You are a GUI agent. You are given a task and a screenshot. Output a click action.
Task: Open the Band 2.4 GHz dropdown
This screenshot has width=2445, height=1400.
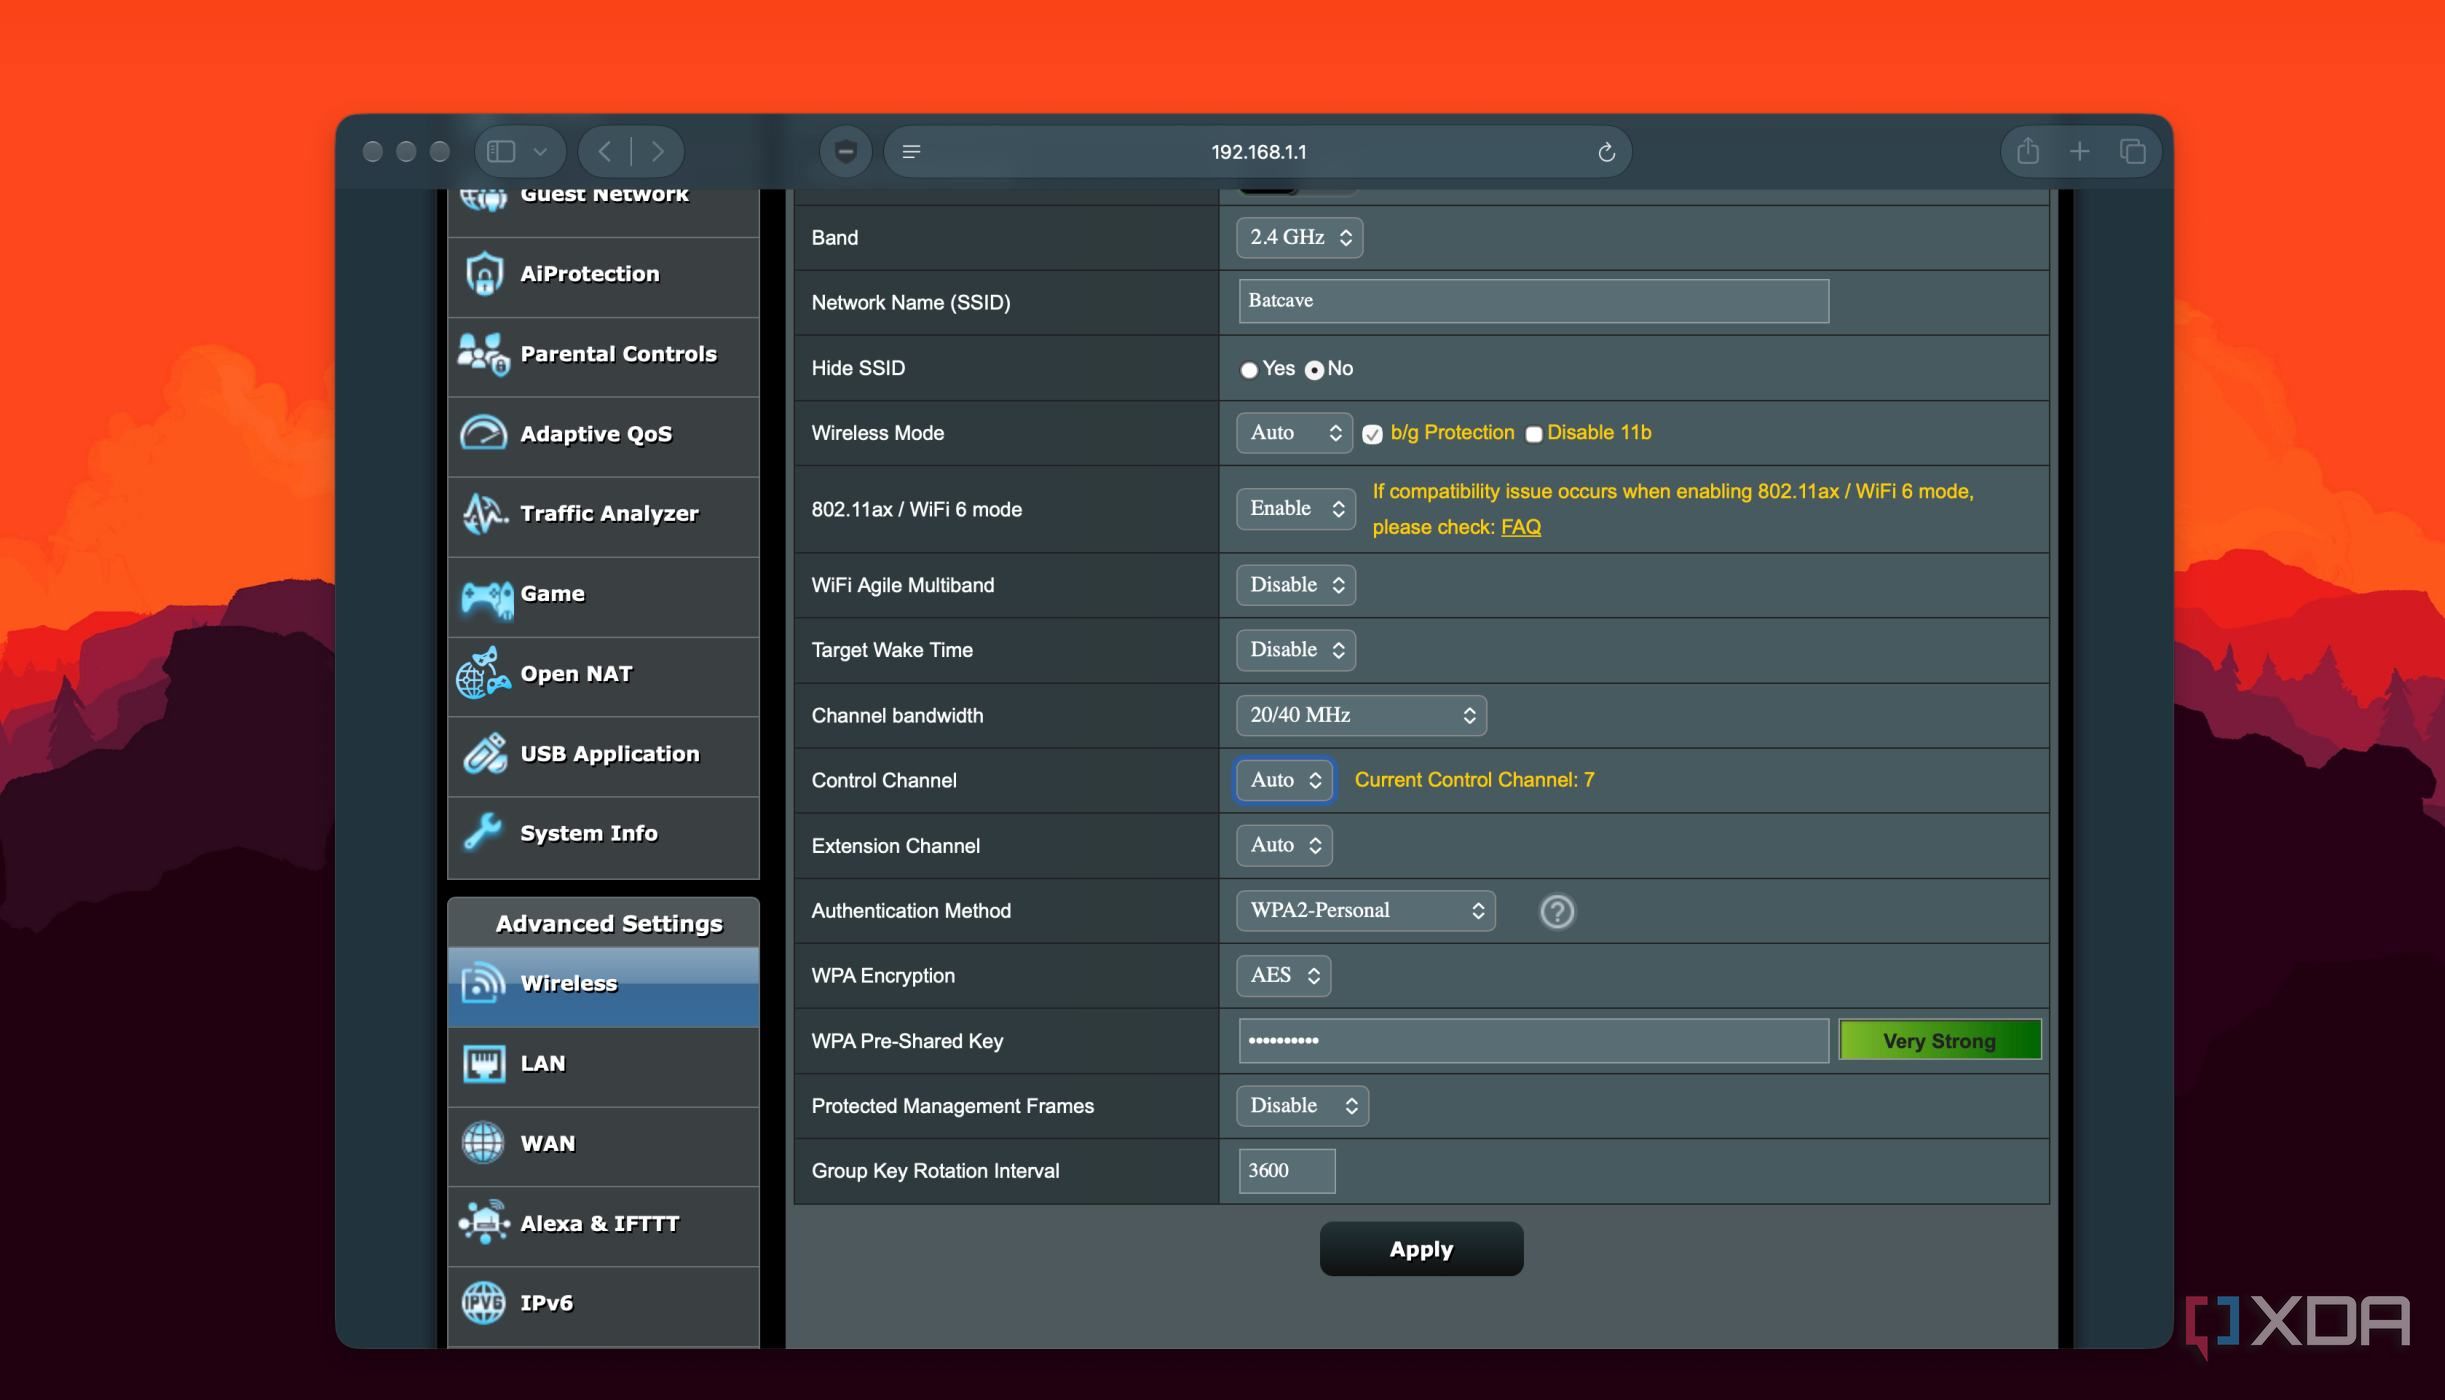tap(1299, 237)
